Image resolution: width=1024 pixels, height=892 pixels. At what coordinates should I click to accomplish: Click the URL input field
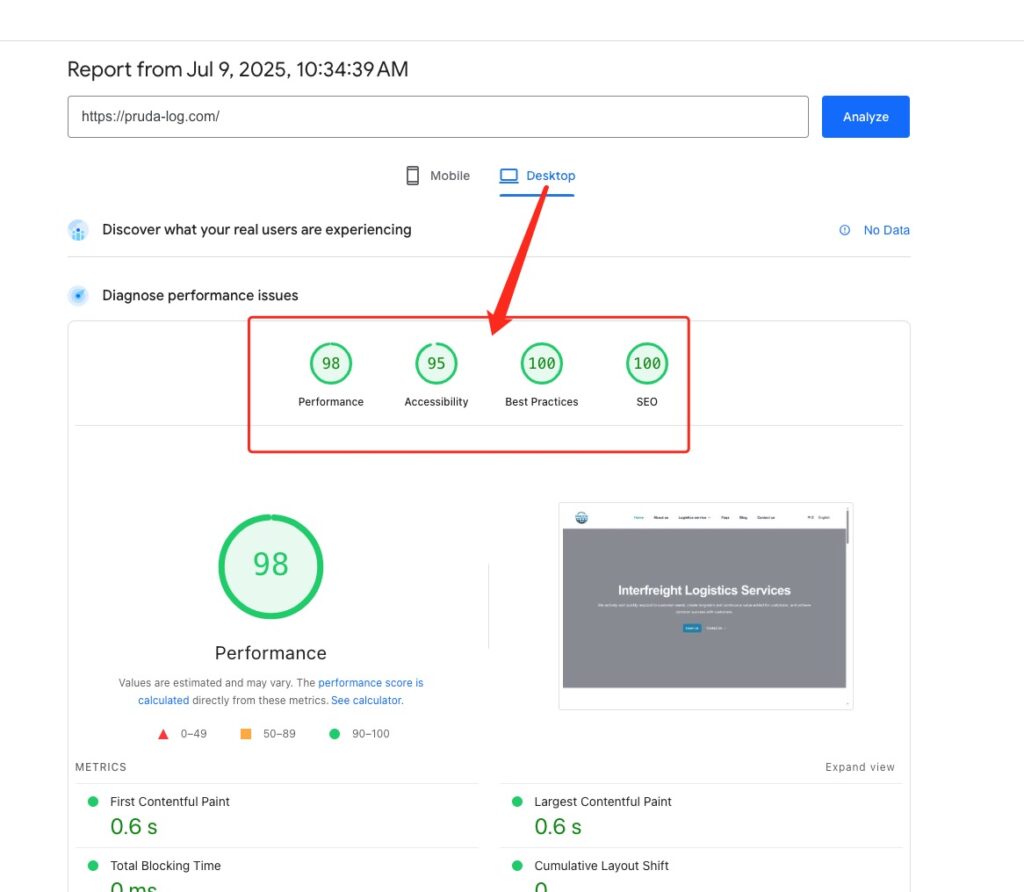(437, 116)
